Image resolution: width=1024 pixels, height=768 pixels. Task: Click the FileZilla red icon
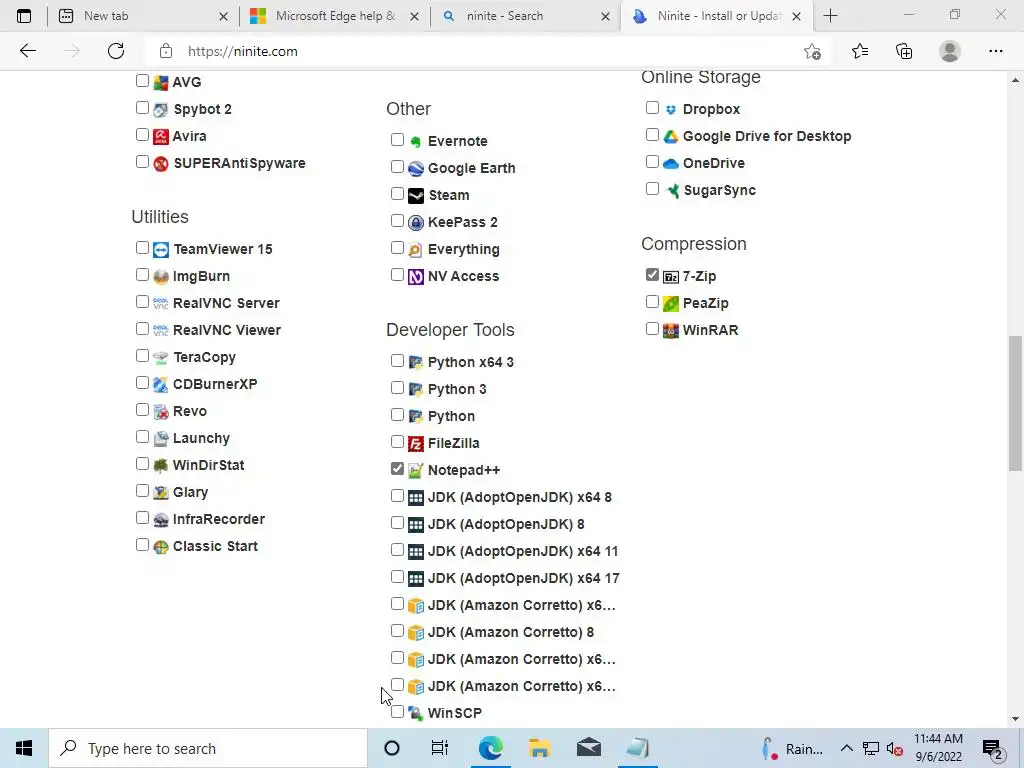[x=416, y=444]
